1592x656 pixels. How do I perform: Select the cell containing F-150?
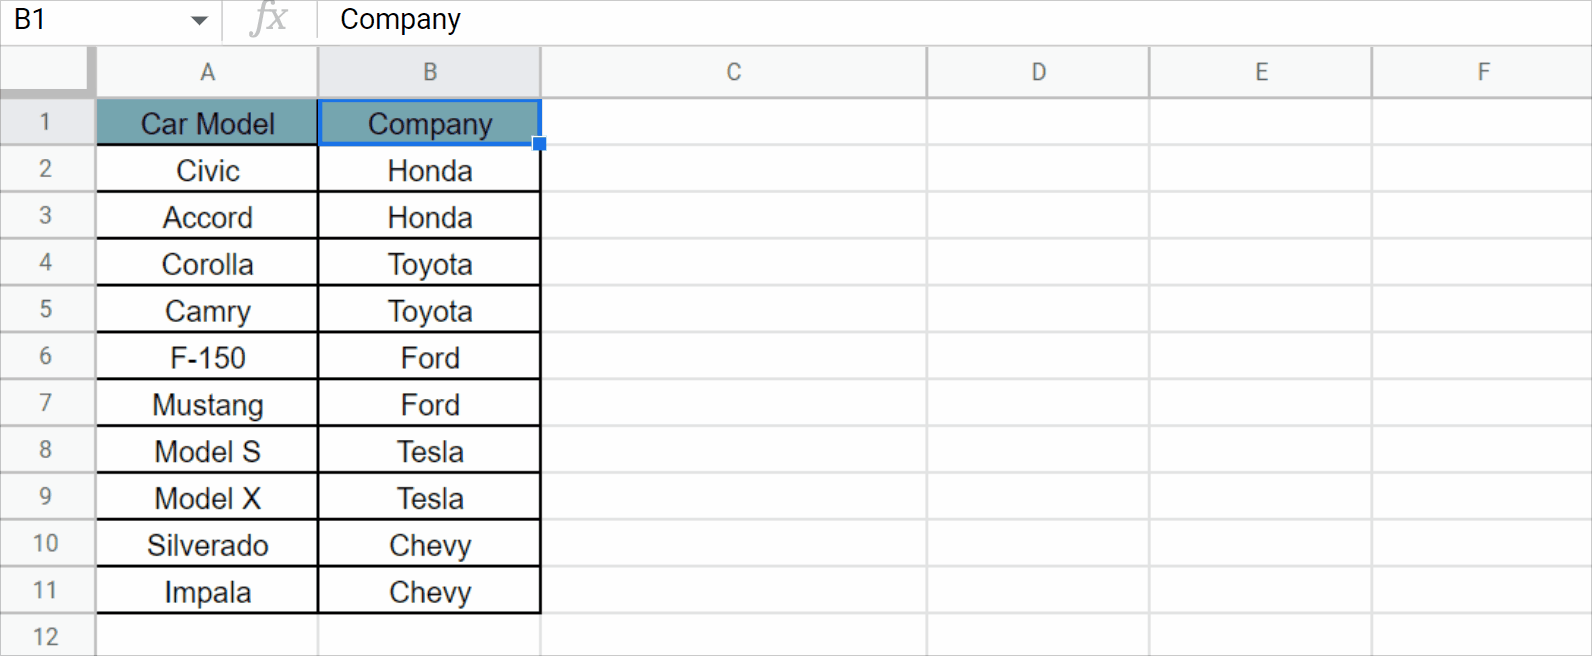(x=207, y=357)
